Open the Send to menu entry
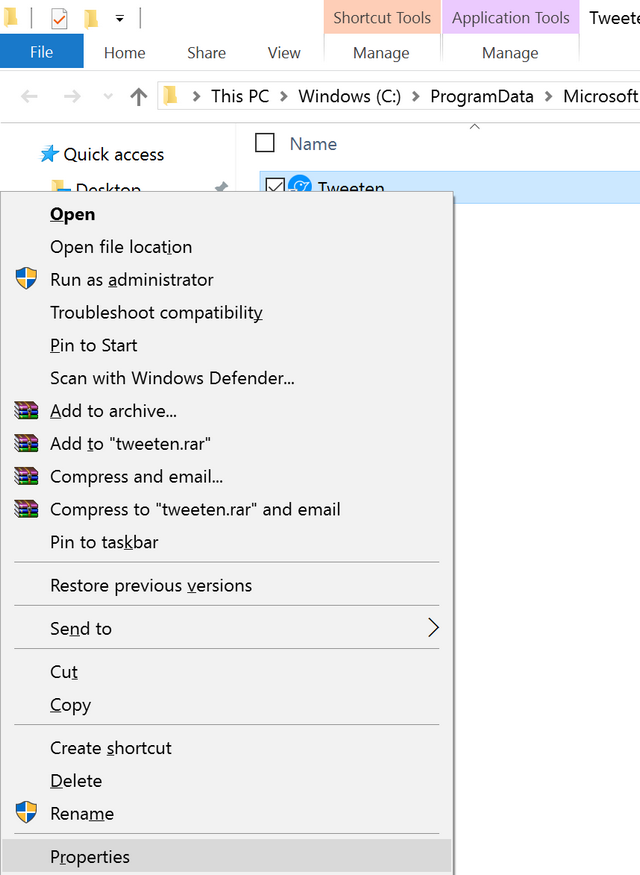Image resolution: width=640 pixels, height=875 pixels. (227, 629)
